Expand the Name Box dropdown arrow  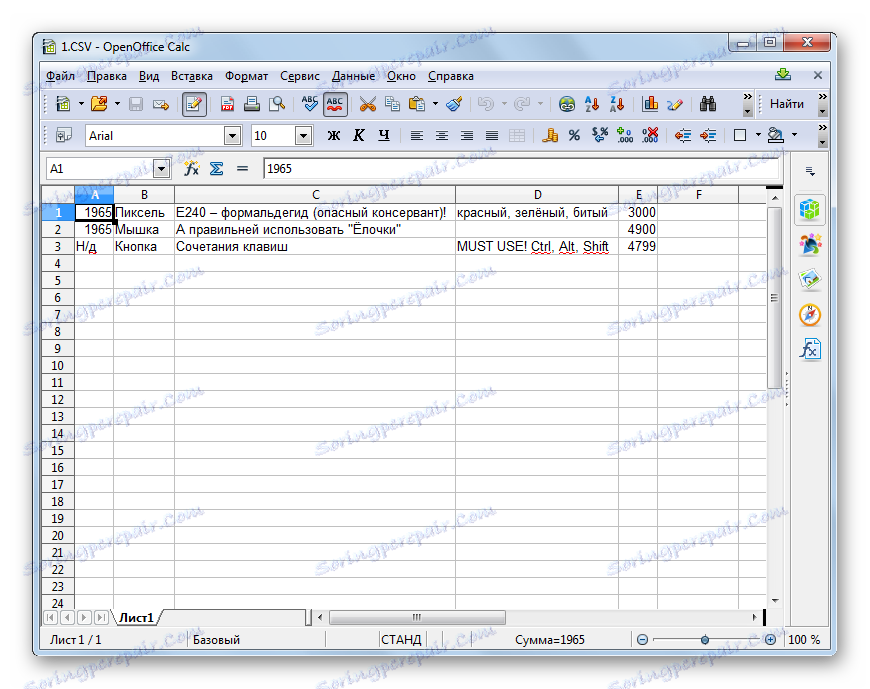coord(161,169)
